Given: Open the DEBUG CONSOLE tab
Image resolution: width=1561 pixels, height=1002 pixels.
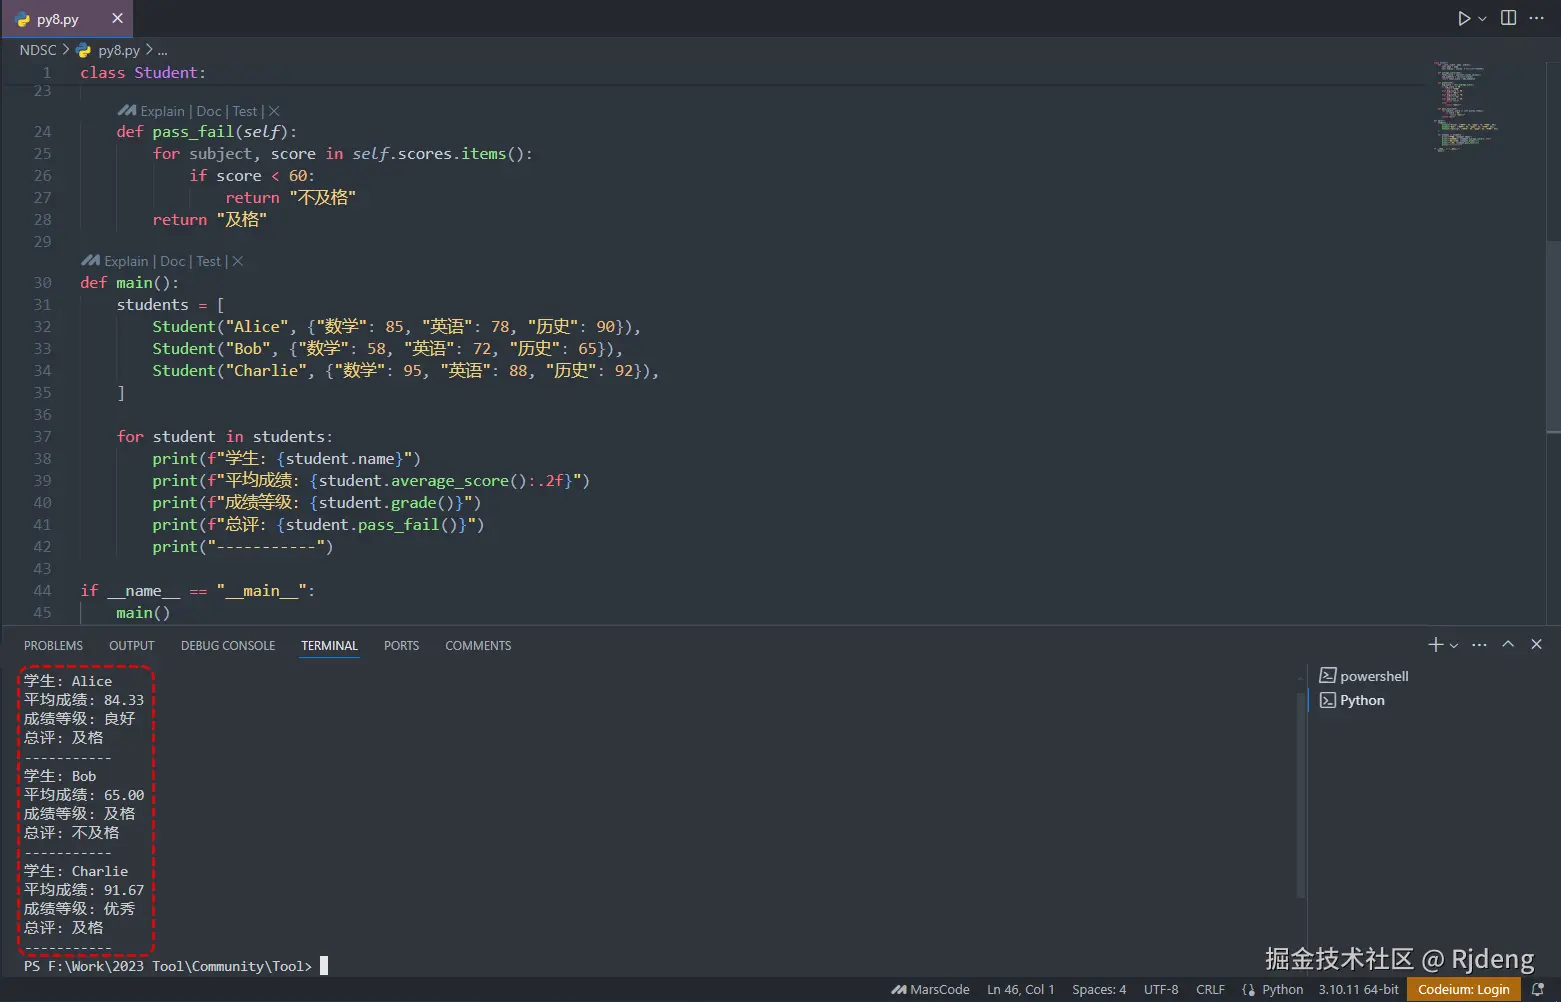Looking at the screenshot, I should tap(228, 646).
